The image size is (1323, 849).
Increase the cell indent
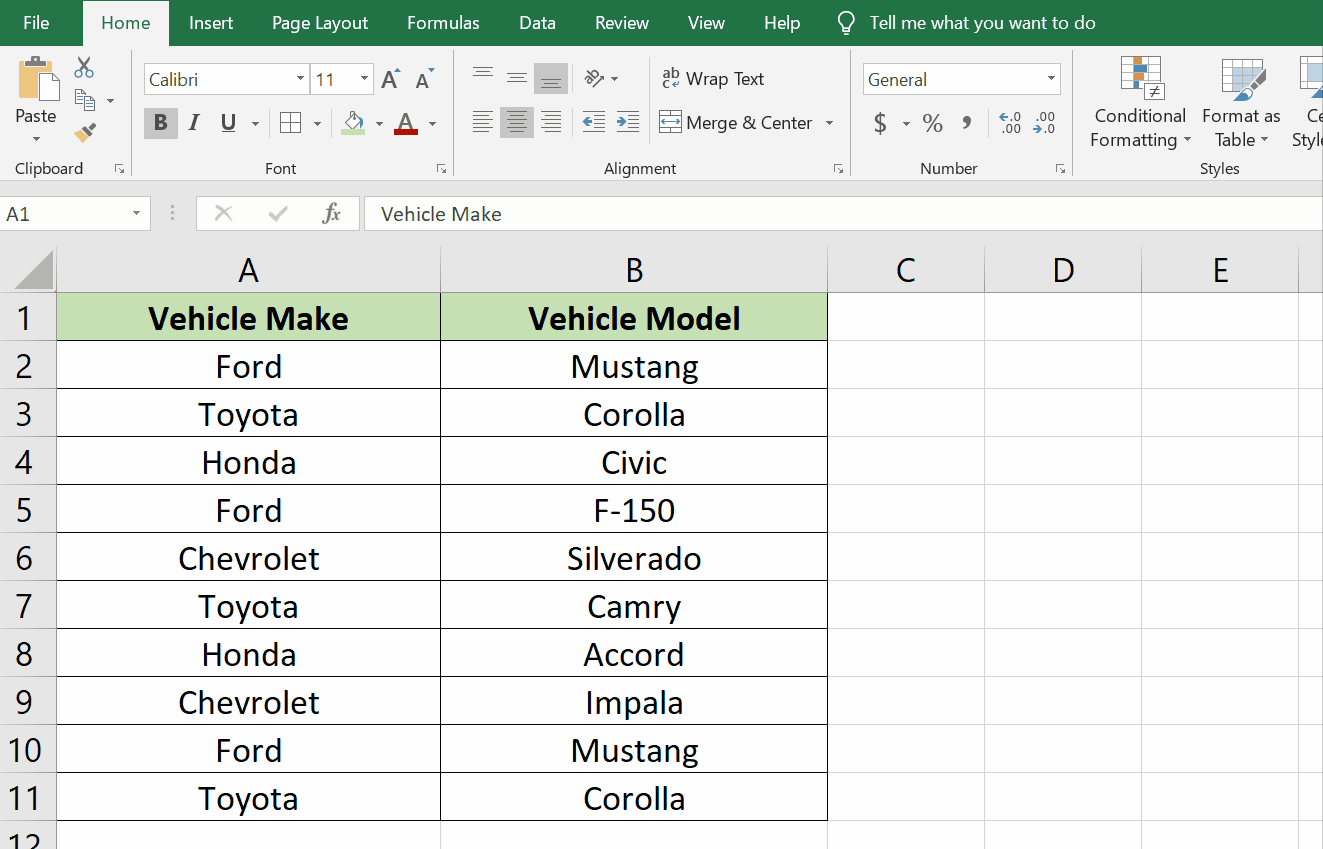coord(628,123)
